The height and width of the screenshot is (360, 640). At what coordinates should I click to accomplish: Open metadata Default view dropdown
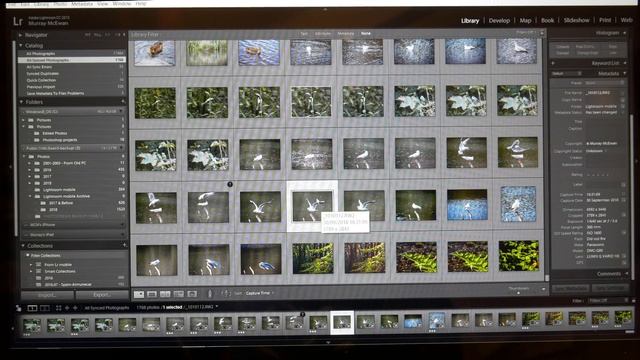click(567, 74)
